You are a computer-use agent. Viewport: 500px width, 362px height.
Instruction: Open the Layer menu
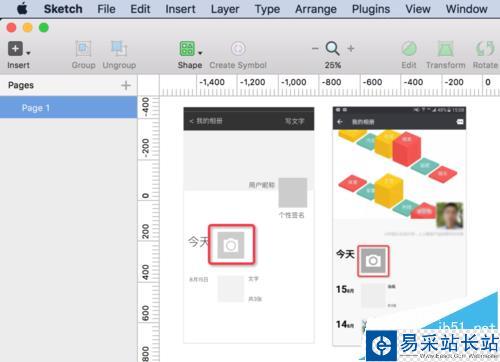click(x=225, y=9)
